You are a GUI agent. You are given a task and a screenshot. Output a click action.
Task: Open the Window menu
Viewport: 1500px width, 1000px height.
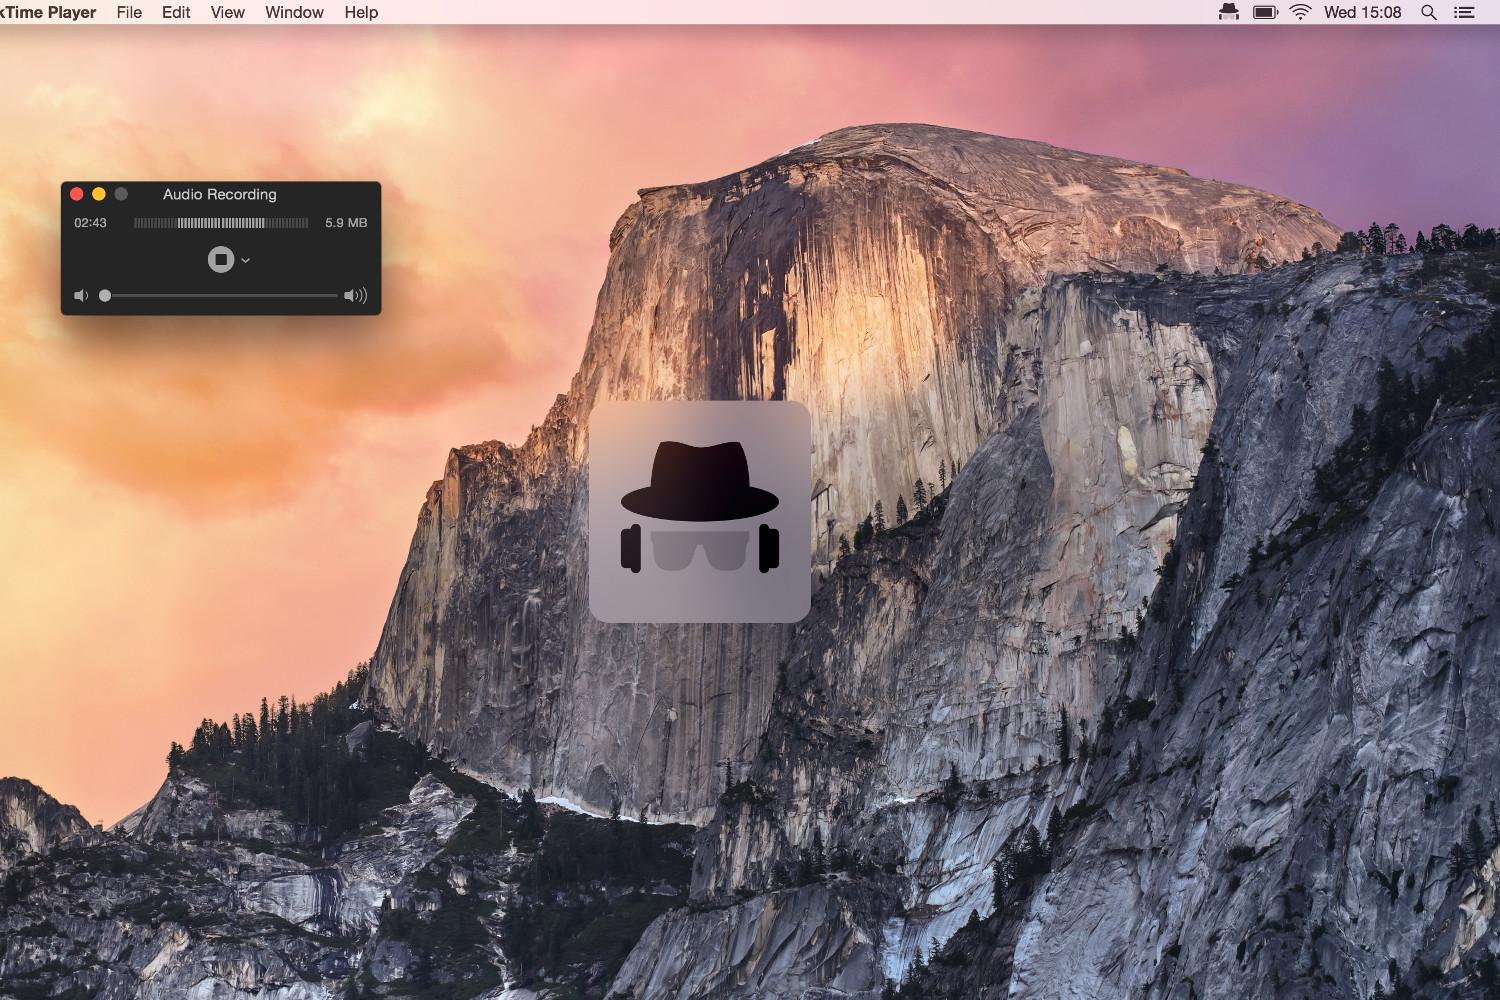[294, 12]
